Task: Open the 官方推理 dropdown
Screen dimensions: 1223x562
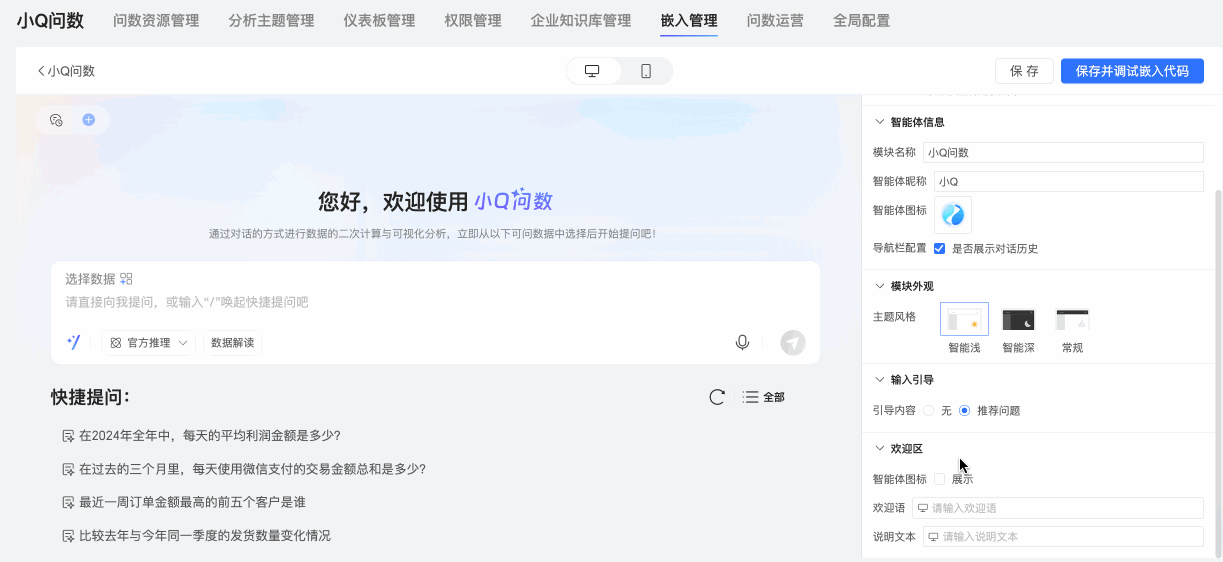Action: [149, 343]
